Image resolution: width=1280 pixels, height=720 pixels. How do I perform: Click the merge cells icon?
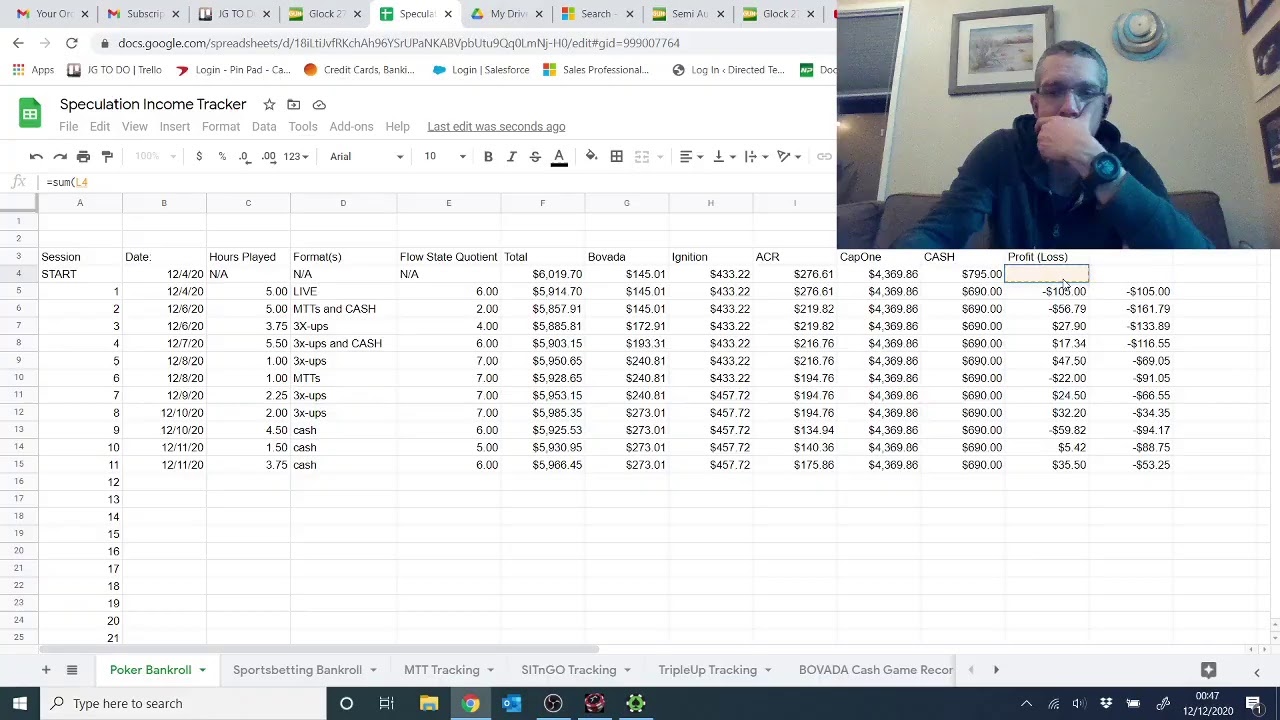click(642, 156)
